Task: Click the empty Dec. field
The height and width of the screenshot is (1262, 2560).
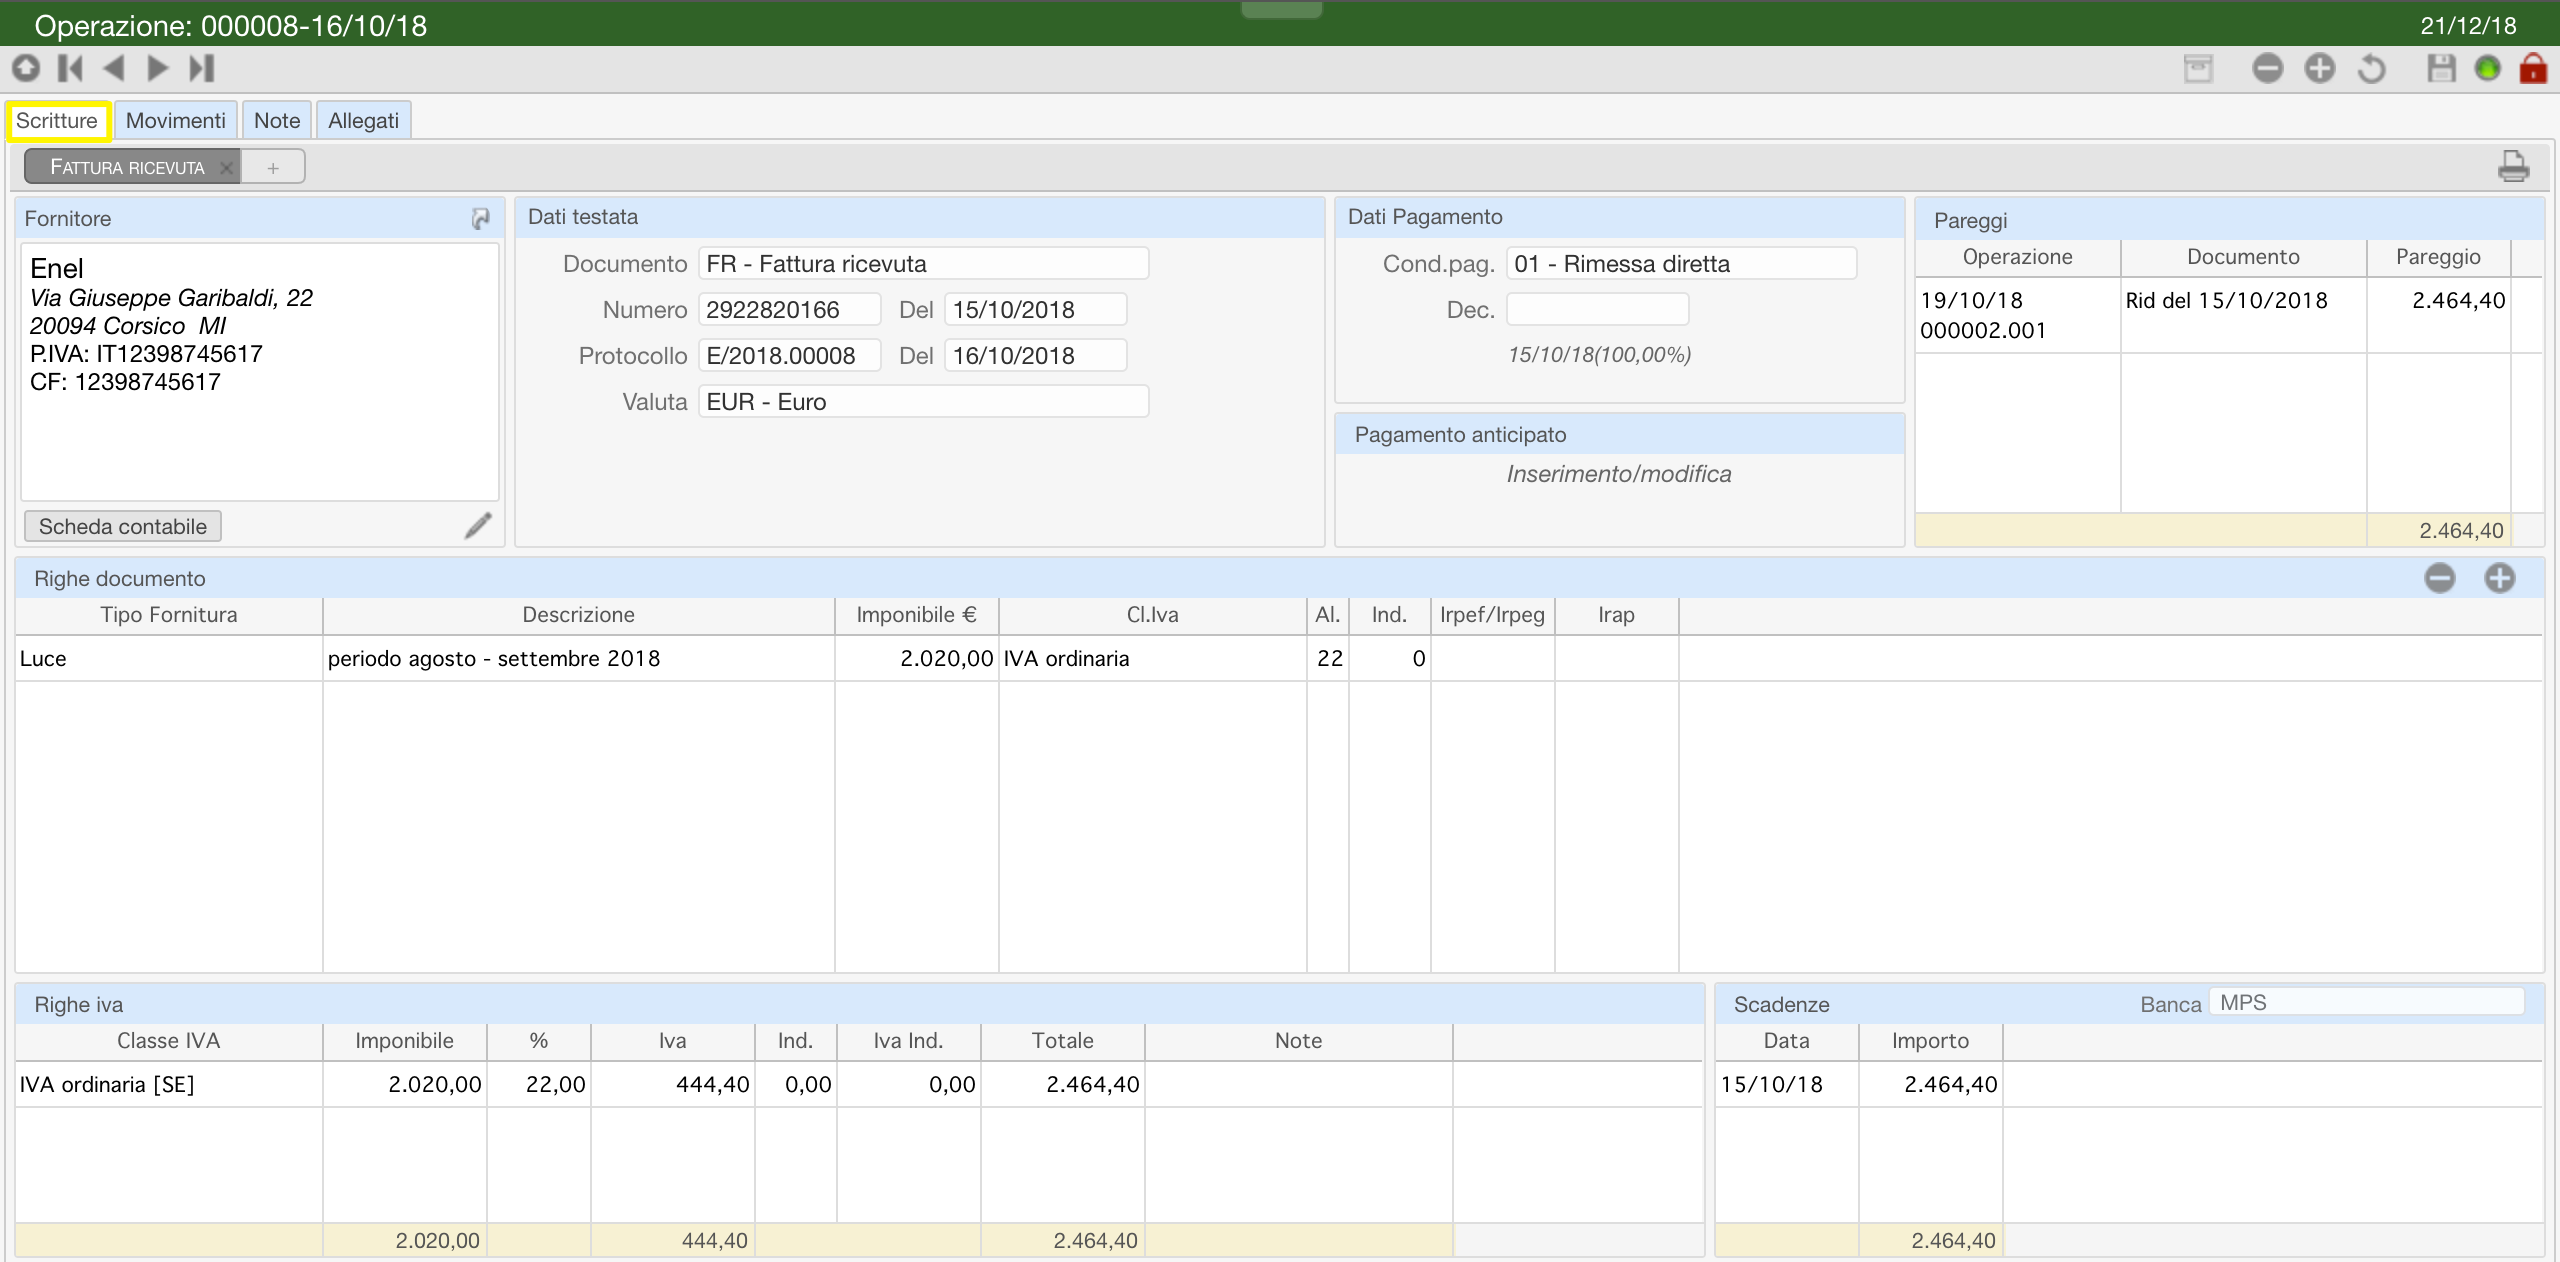Action: (x=1598, y=310)
